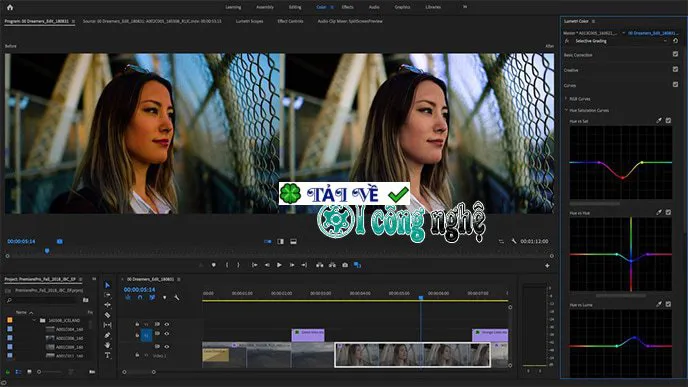Open Selective Grading effect dropdown
The width and height of the screenshot is (688, 387).
[x=665, y=41]
